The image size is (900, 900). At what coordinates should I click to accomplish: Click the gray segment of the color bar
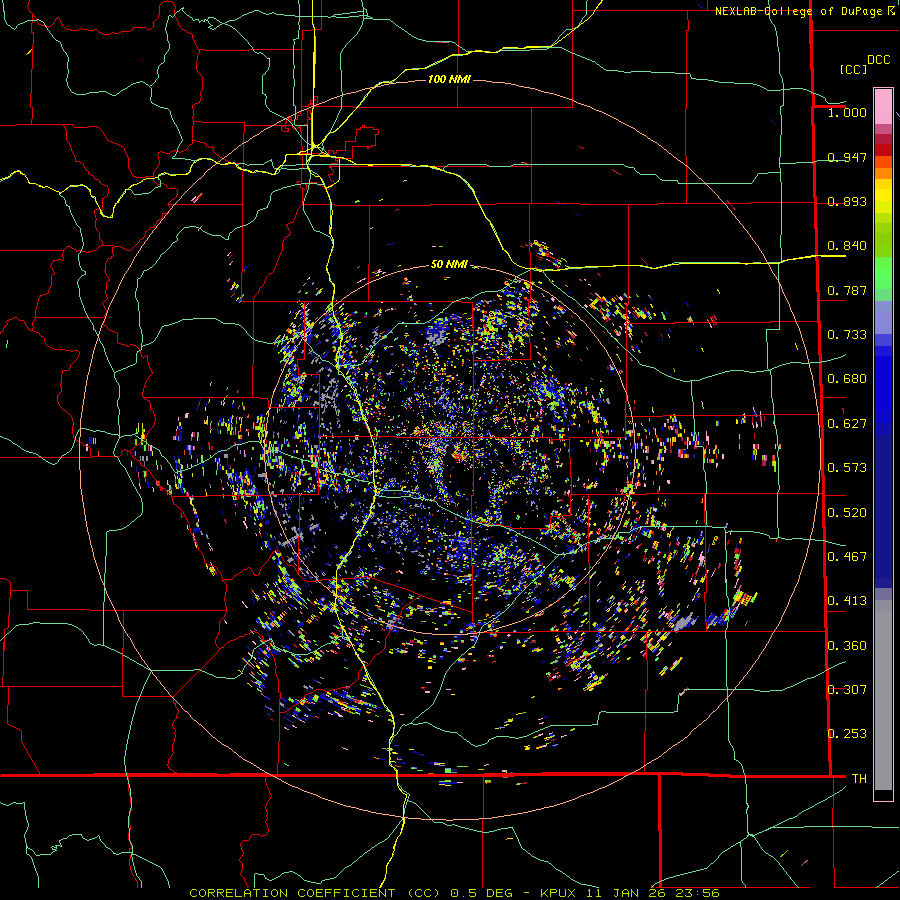883,695
